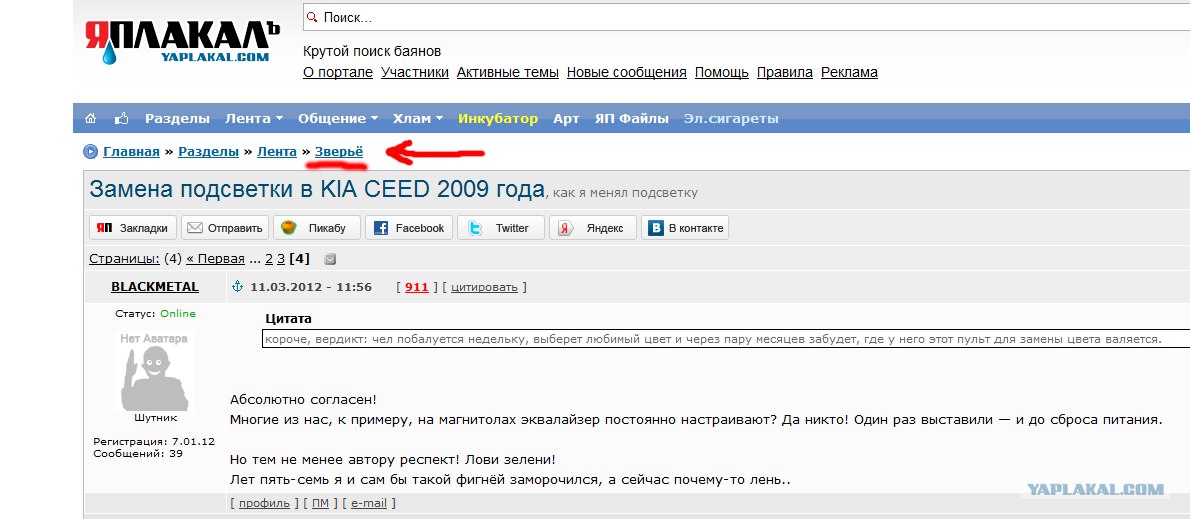
Task: Click the ЯП Закладки share button
Action: tap(133, 228)
